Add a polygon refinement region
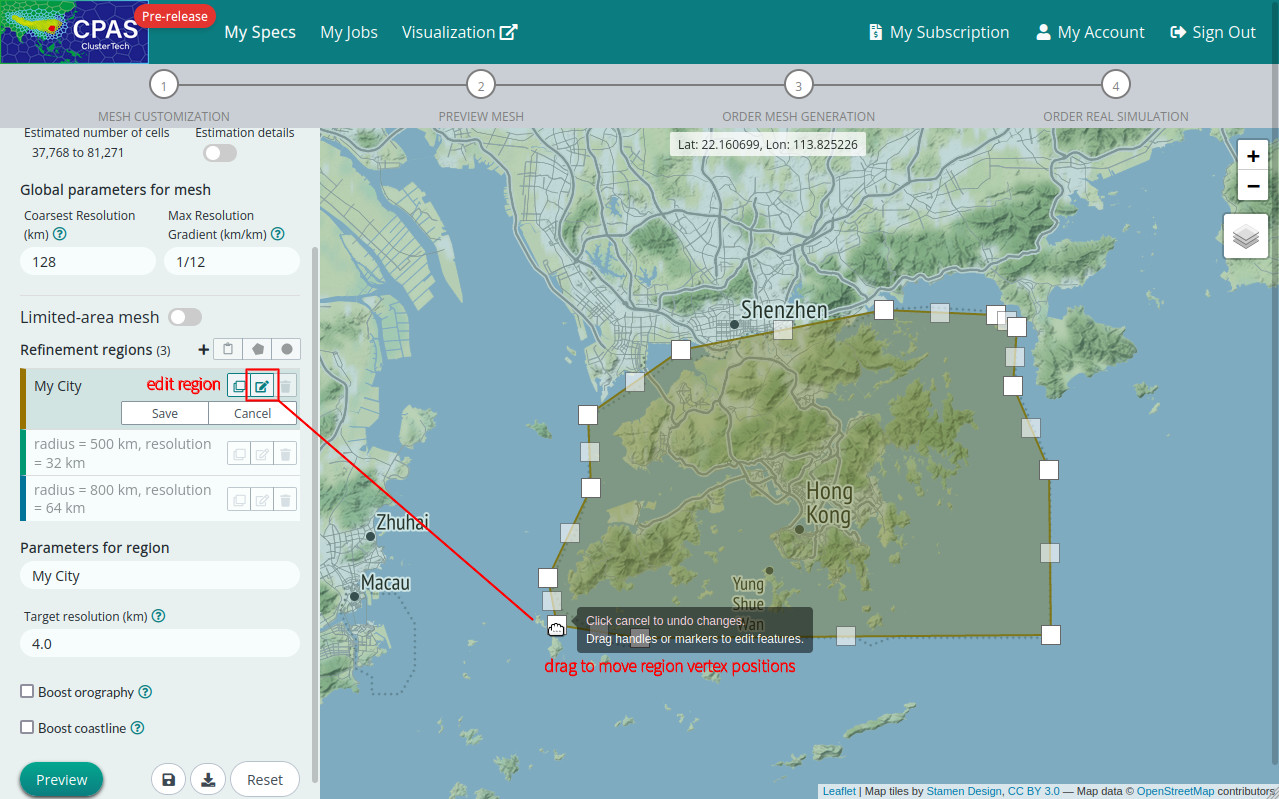This screenshot has width=1279, height=799. 258,349
